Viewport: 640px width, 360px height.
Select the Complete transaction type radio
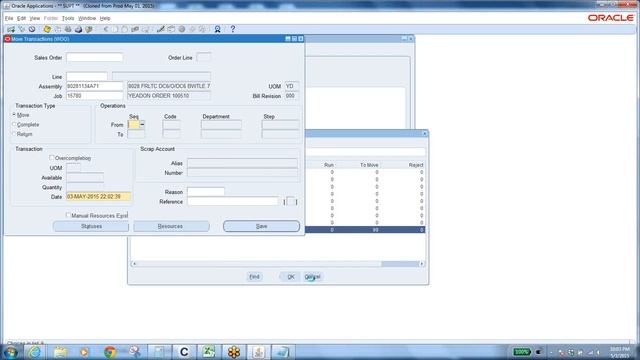click(14, 124)
